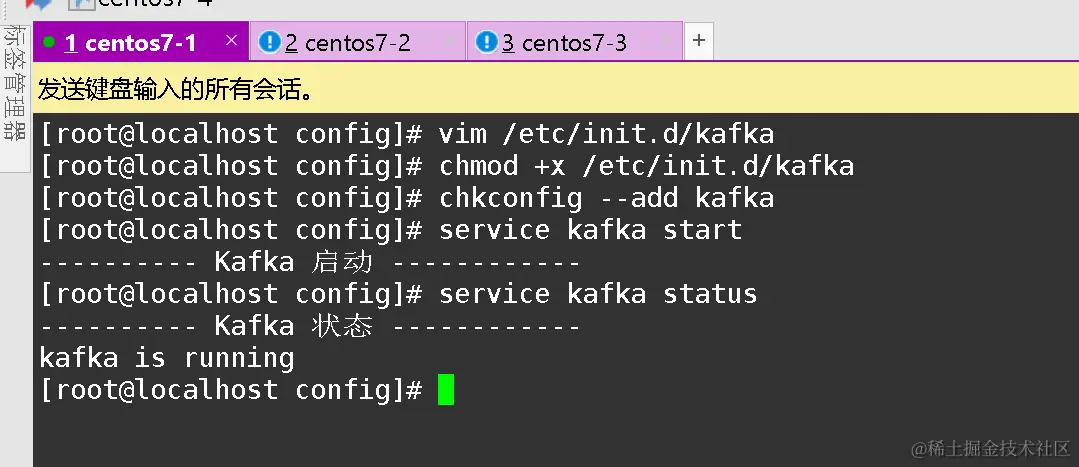
Task: Click the 'vim /etc/init.d/kafka' command line
Action: point(407,133)
